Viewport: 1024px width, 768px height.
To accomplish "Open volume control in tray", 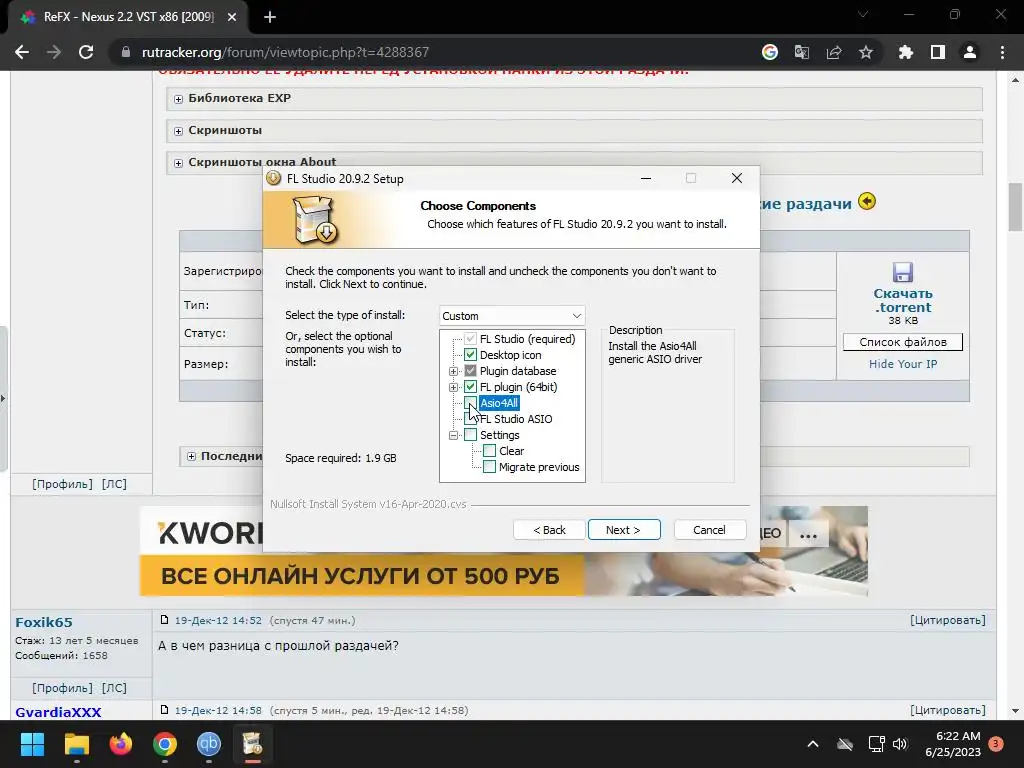I will point(900,744).
